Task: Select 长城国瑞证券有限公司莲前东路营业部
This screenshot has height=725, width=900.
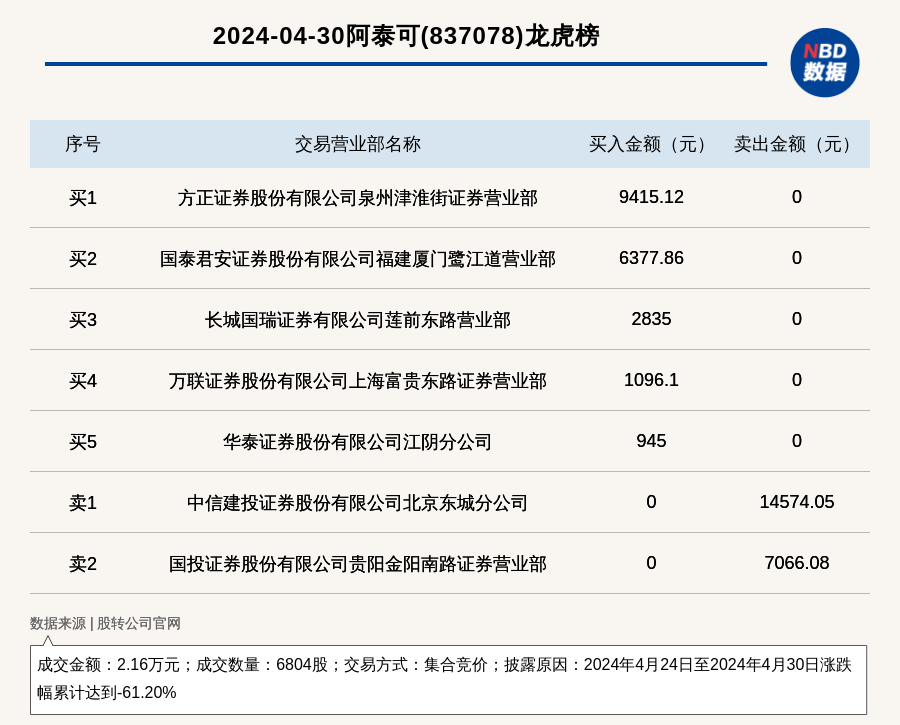Action: coord(358,320)
